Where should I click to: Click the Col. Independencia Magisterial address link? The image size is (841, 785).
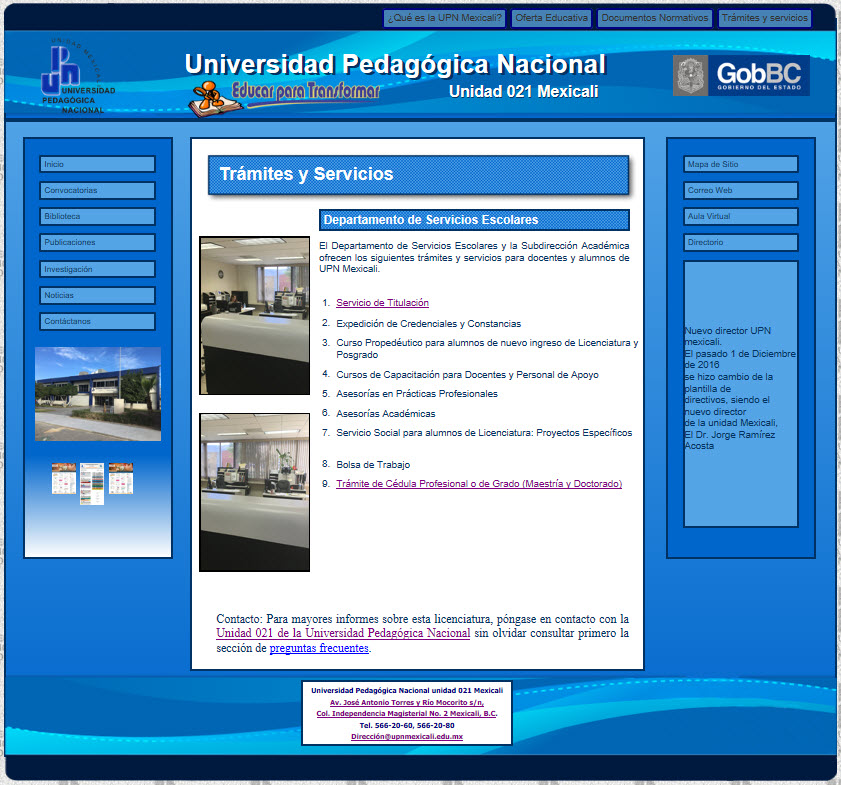[407, 714]
